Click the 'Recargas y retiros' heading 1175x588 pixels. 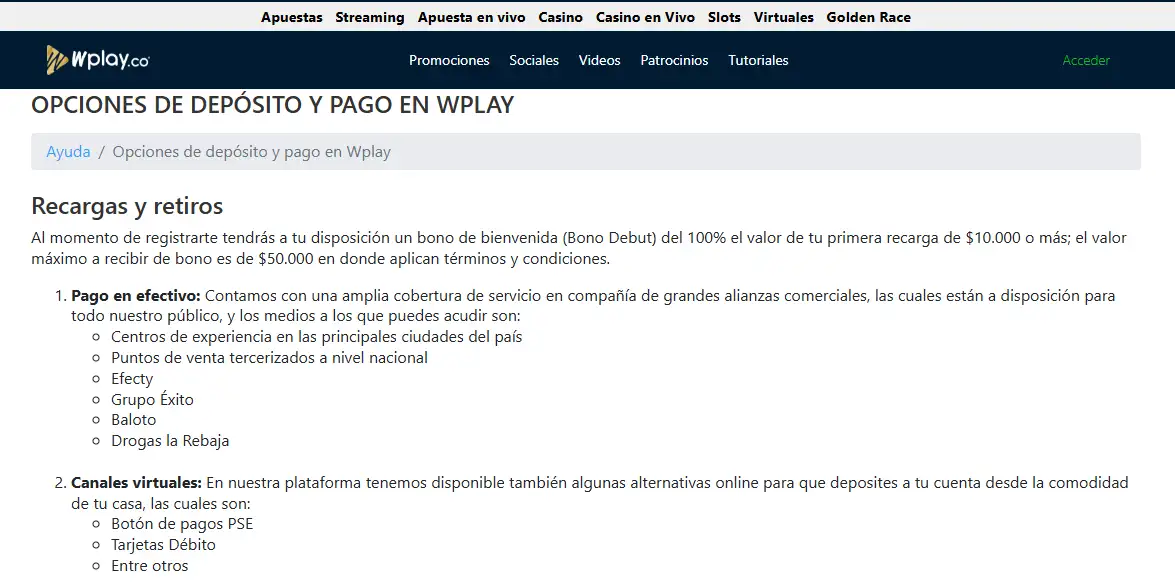point(127,205)
